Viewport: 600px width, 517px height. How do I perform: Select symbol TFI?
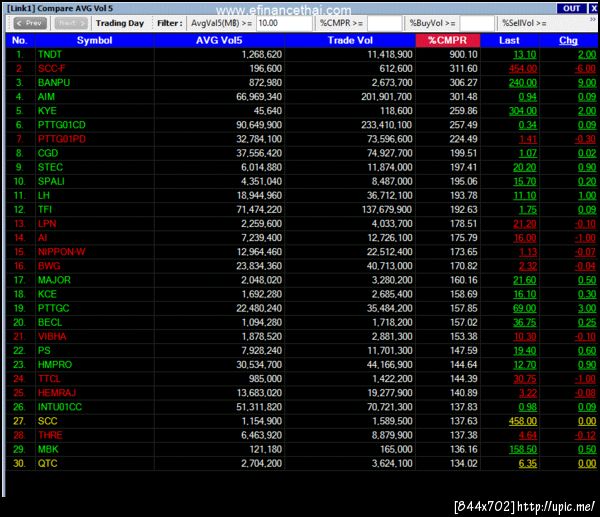(x=45, y=210)
